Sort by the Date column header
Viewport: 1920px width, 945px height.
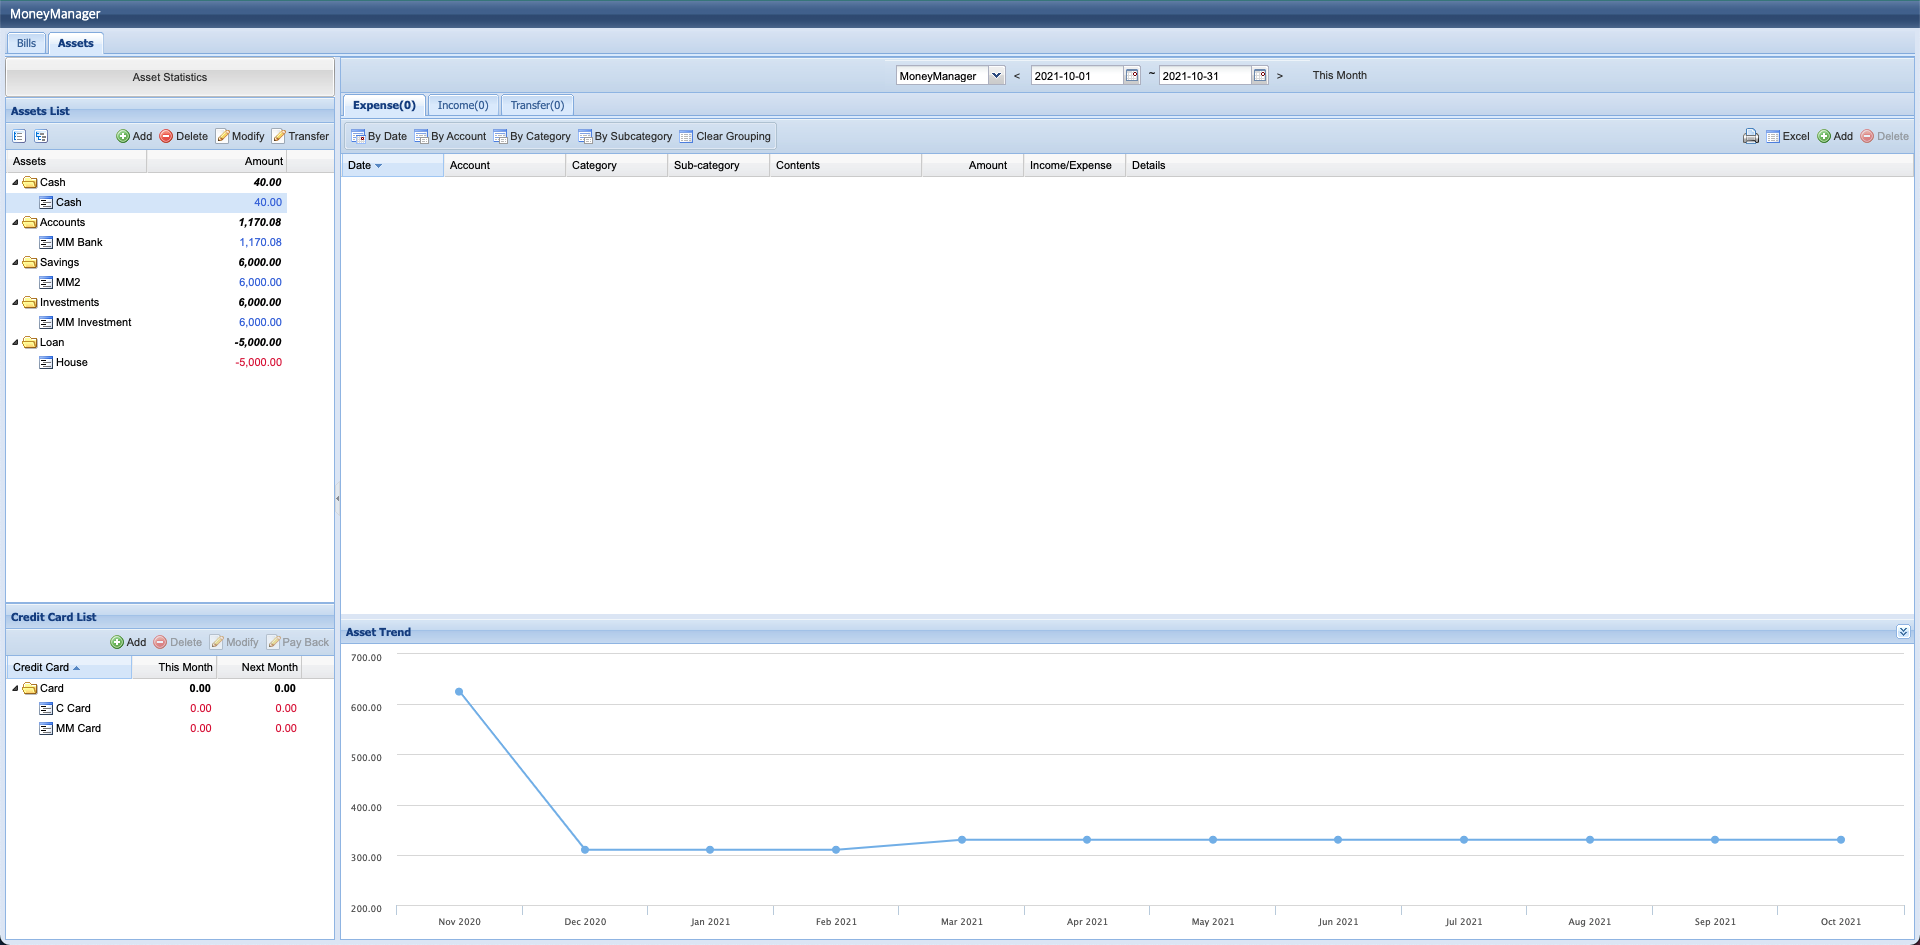(393, 165)
